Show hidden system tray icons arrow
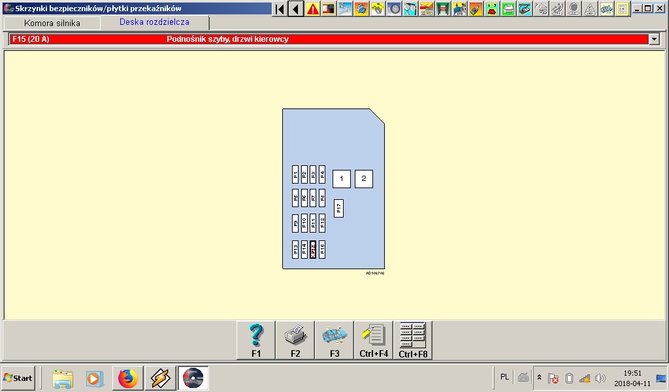Image resolution: width=669 pixels, height=392 pixels. (539, 378)
